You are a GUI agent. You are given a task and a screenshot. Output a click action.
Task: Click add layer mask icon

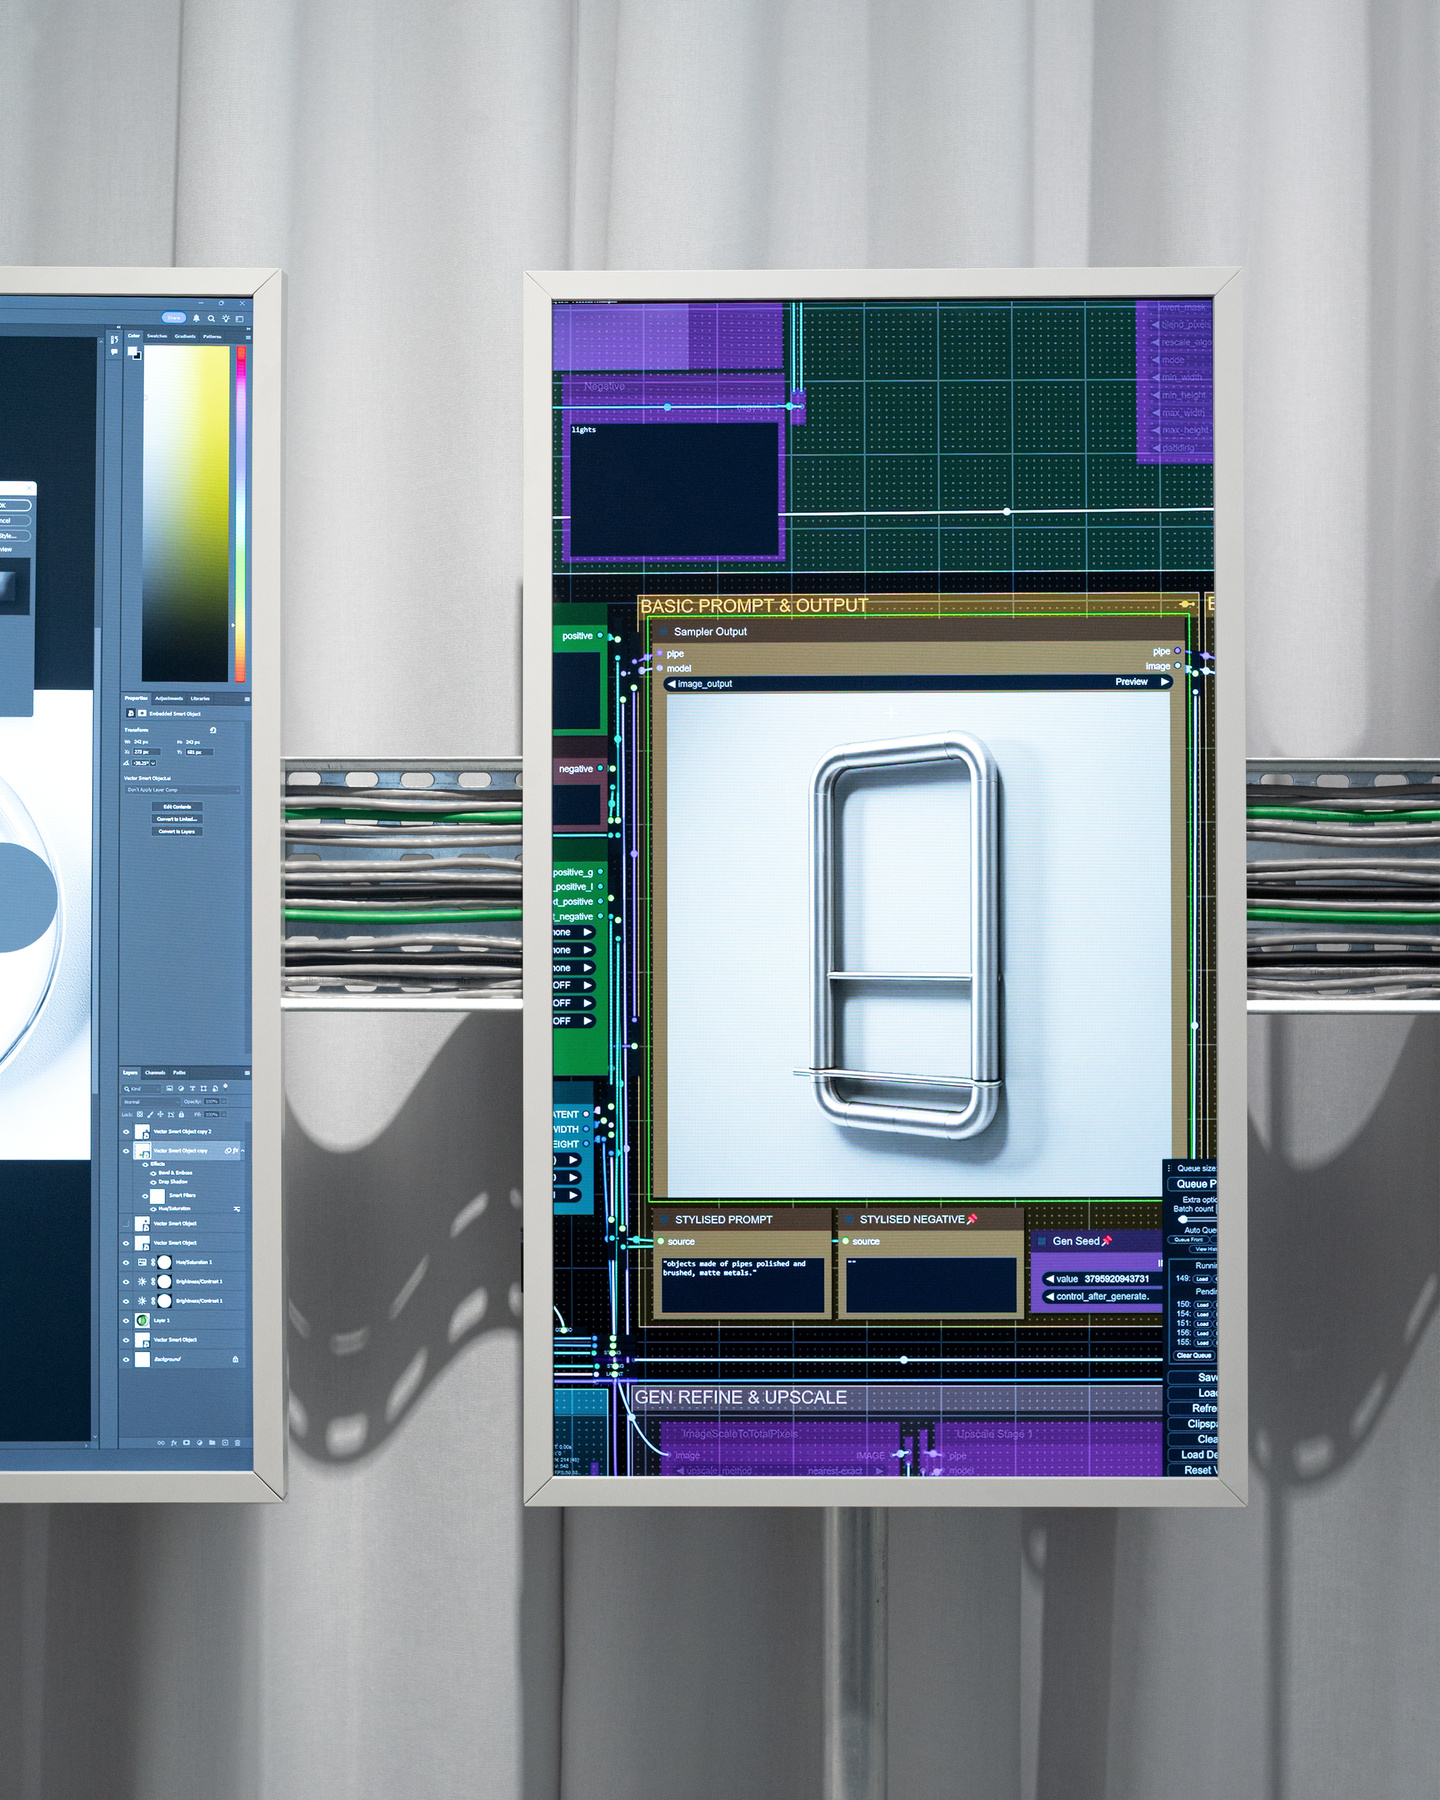pyautogui.click(x=186, y=1443)
